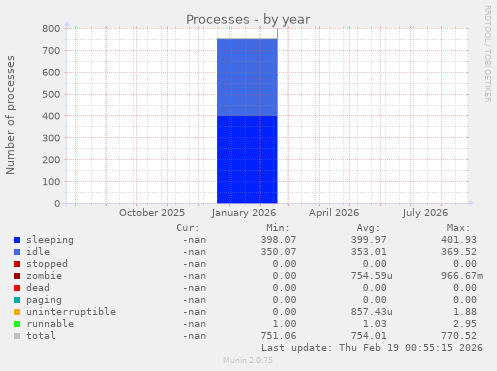497x371 pixels.
Task: Click the 'sleeping' legend label
Action: (x=50, y=240)
